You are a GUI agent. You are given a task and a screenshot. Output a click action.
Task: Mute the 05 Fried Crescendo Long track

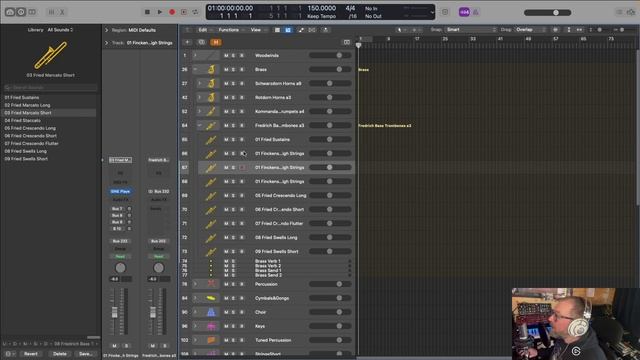[x=226, y=196]
